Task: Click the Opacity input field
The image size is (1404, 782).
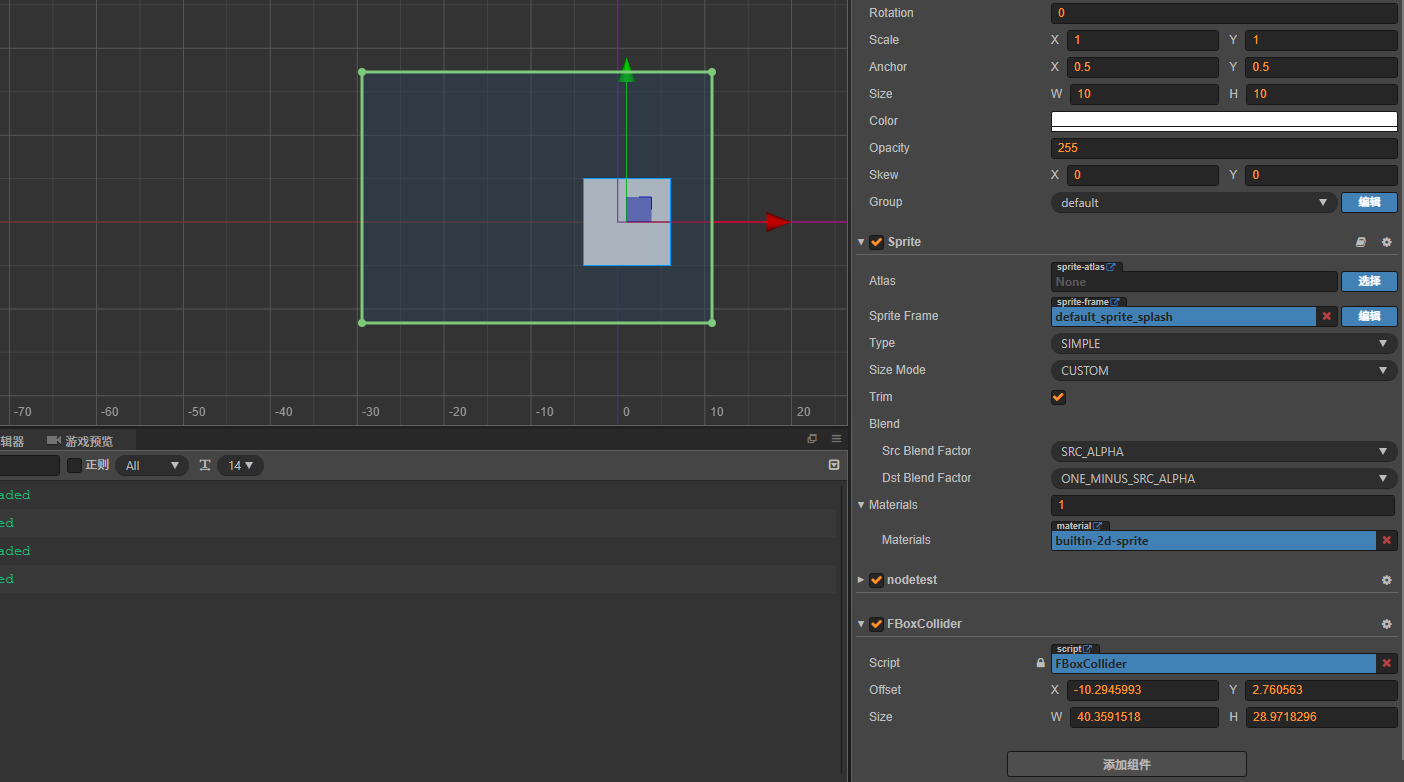Action: click(x=1223, y=148)
